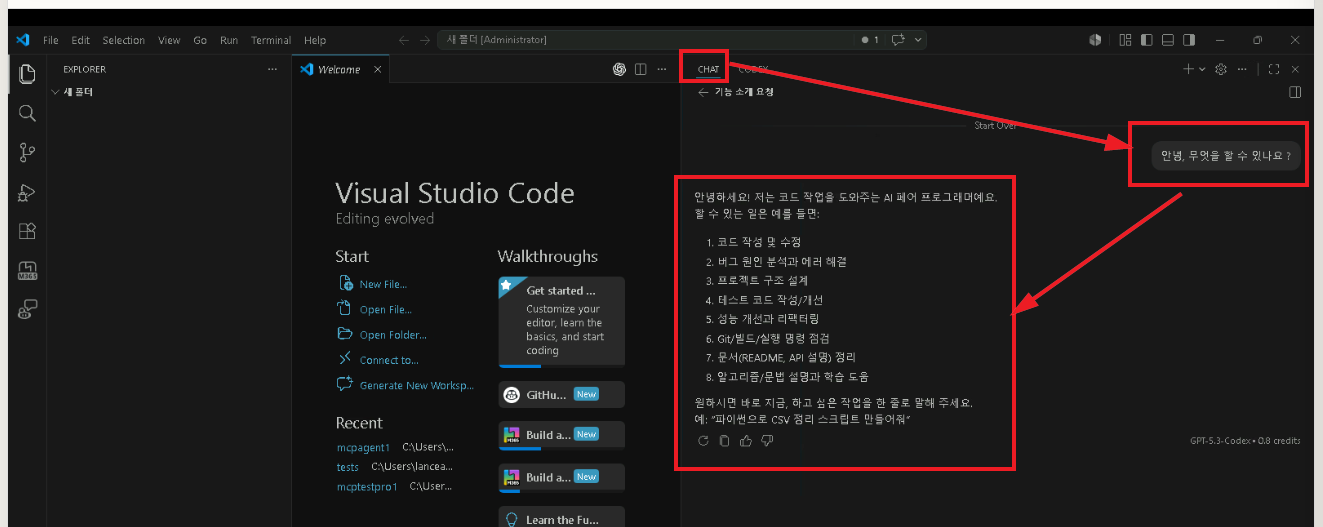Open Run and Debug view
The width and height of the screenshot is (1323, 527).
point(27,192)
